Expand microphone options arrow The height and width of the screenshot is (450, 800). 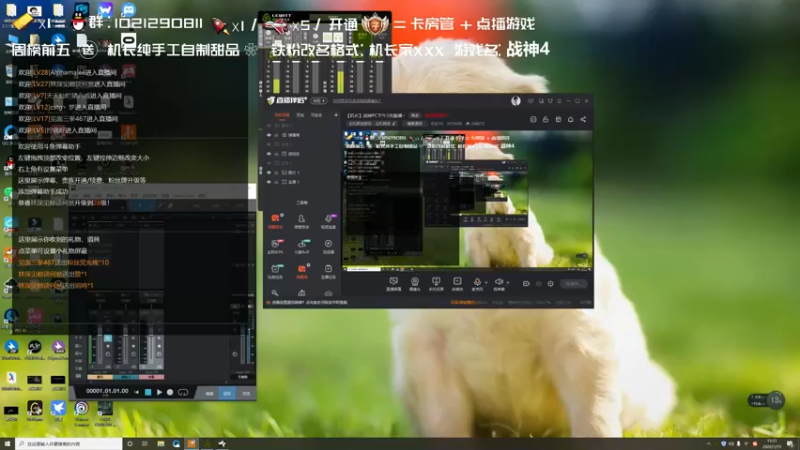click(x=486, y=282)
